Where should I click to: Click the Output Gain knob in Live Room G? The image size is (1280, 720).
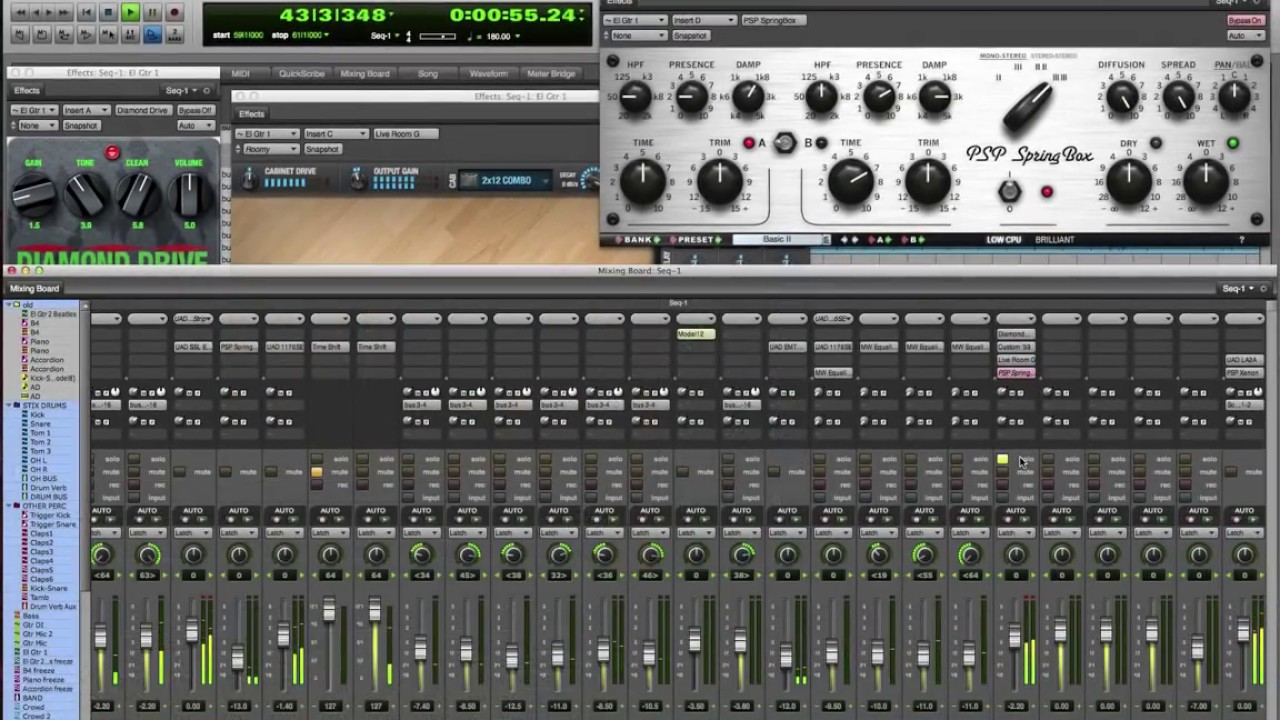357,180
